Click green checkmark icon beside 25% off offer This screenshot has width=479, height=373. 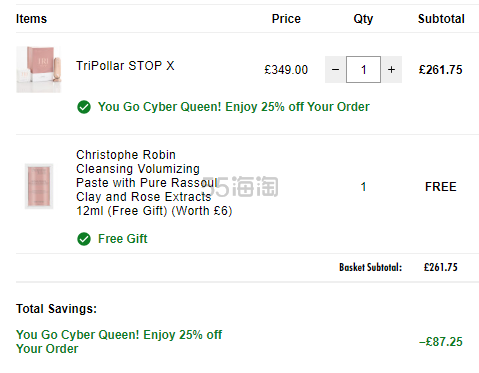[84, 107]
